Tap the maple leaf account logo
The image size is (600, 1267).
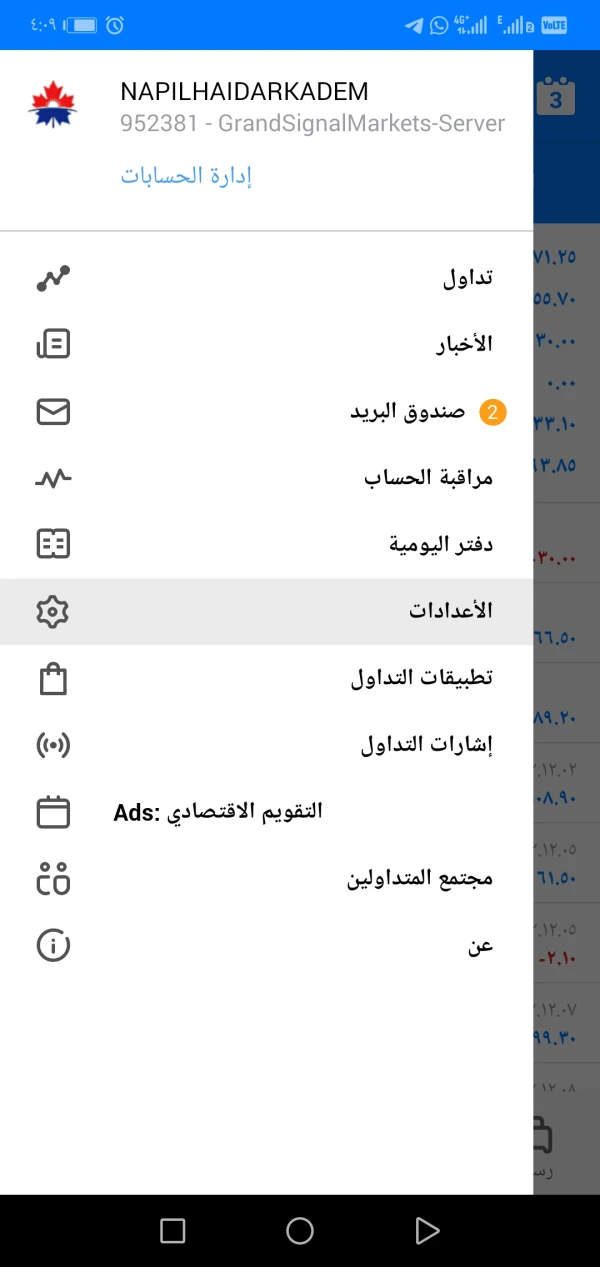click(53, 105)
